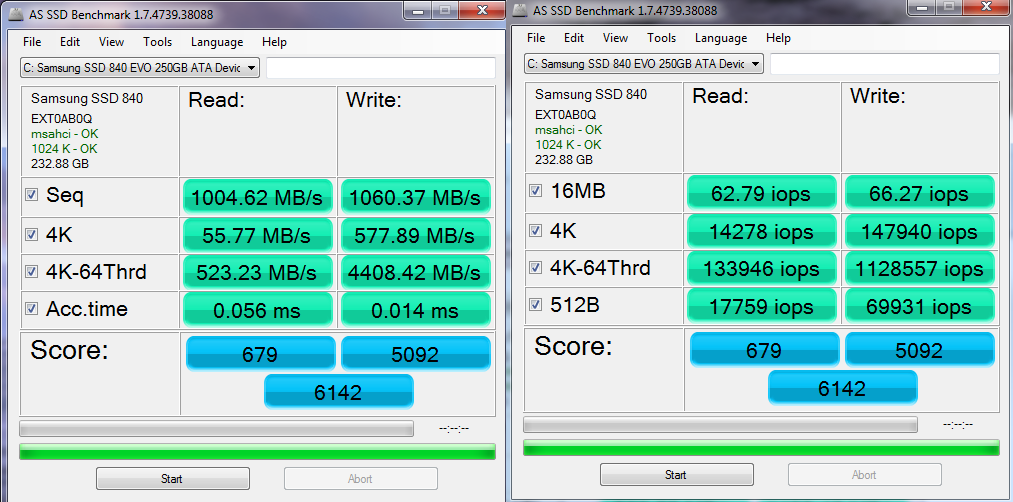Click the 4K write result 147940 iops
The width and height of the screenshot is (1013, 502).
point(920,231)
